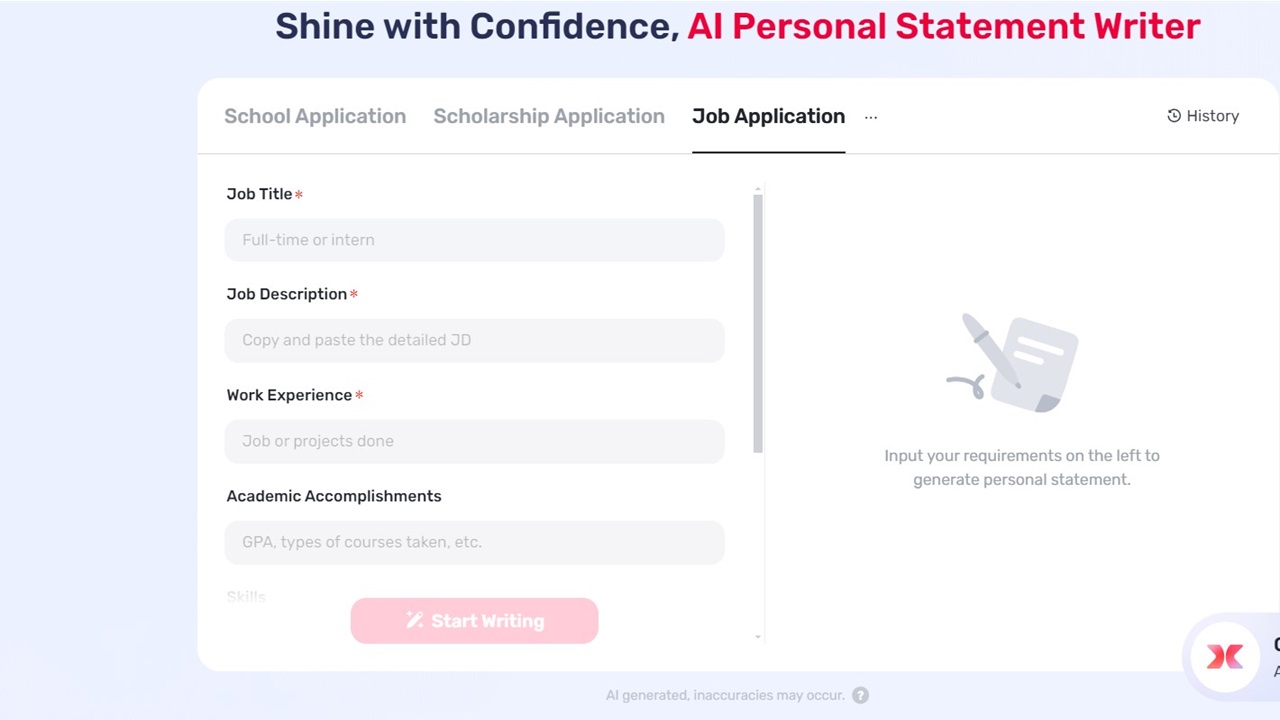
Task: Click into the Job Description field
Action: 474,340
